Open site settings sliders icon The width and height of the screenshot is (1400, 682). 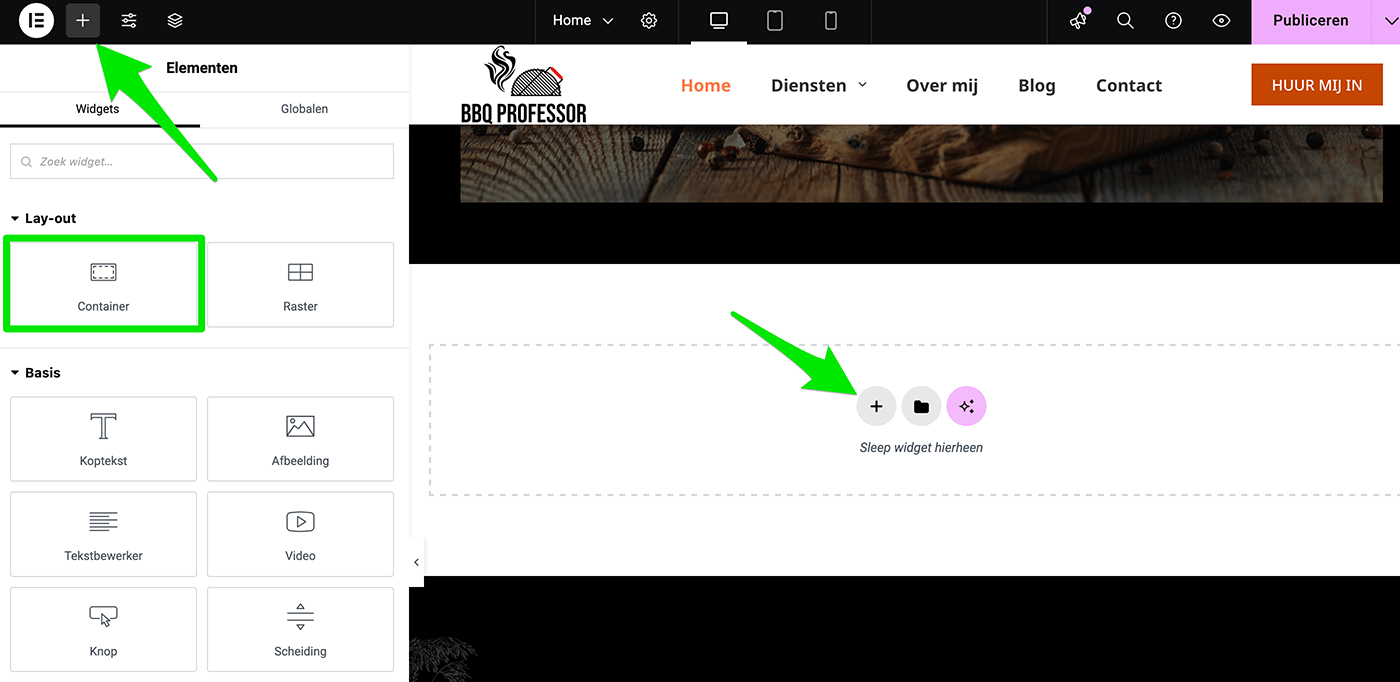129,21
